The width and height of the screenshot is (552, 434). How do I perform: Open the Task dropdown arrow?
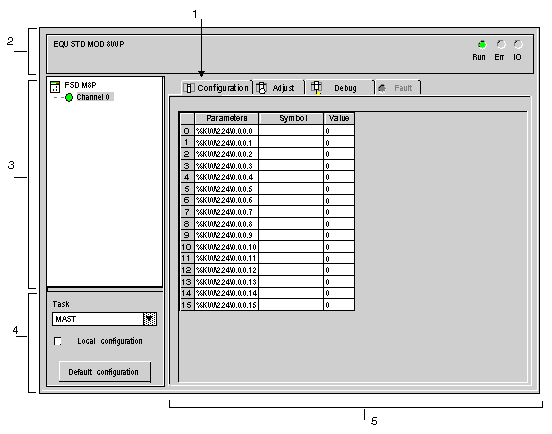pos(150,319)
